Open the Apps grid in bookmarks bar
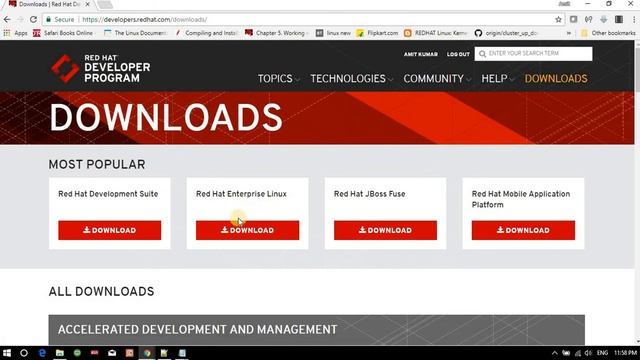640x360 pixels. pos(15,33)
